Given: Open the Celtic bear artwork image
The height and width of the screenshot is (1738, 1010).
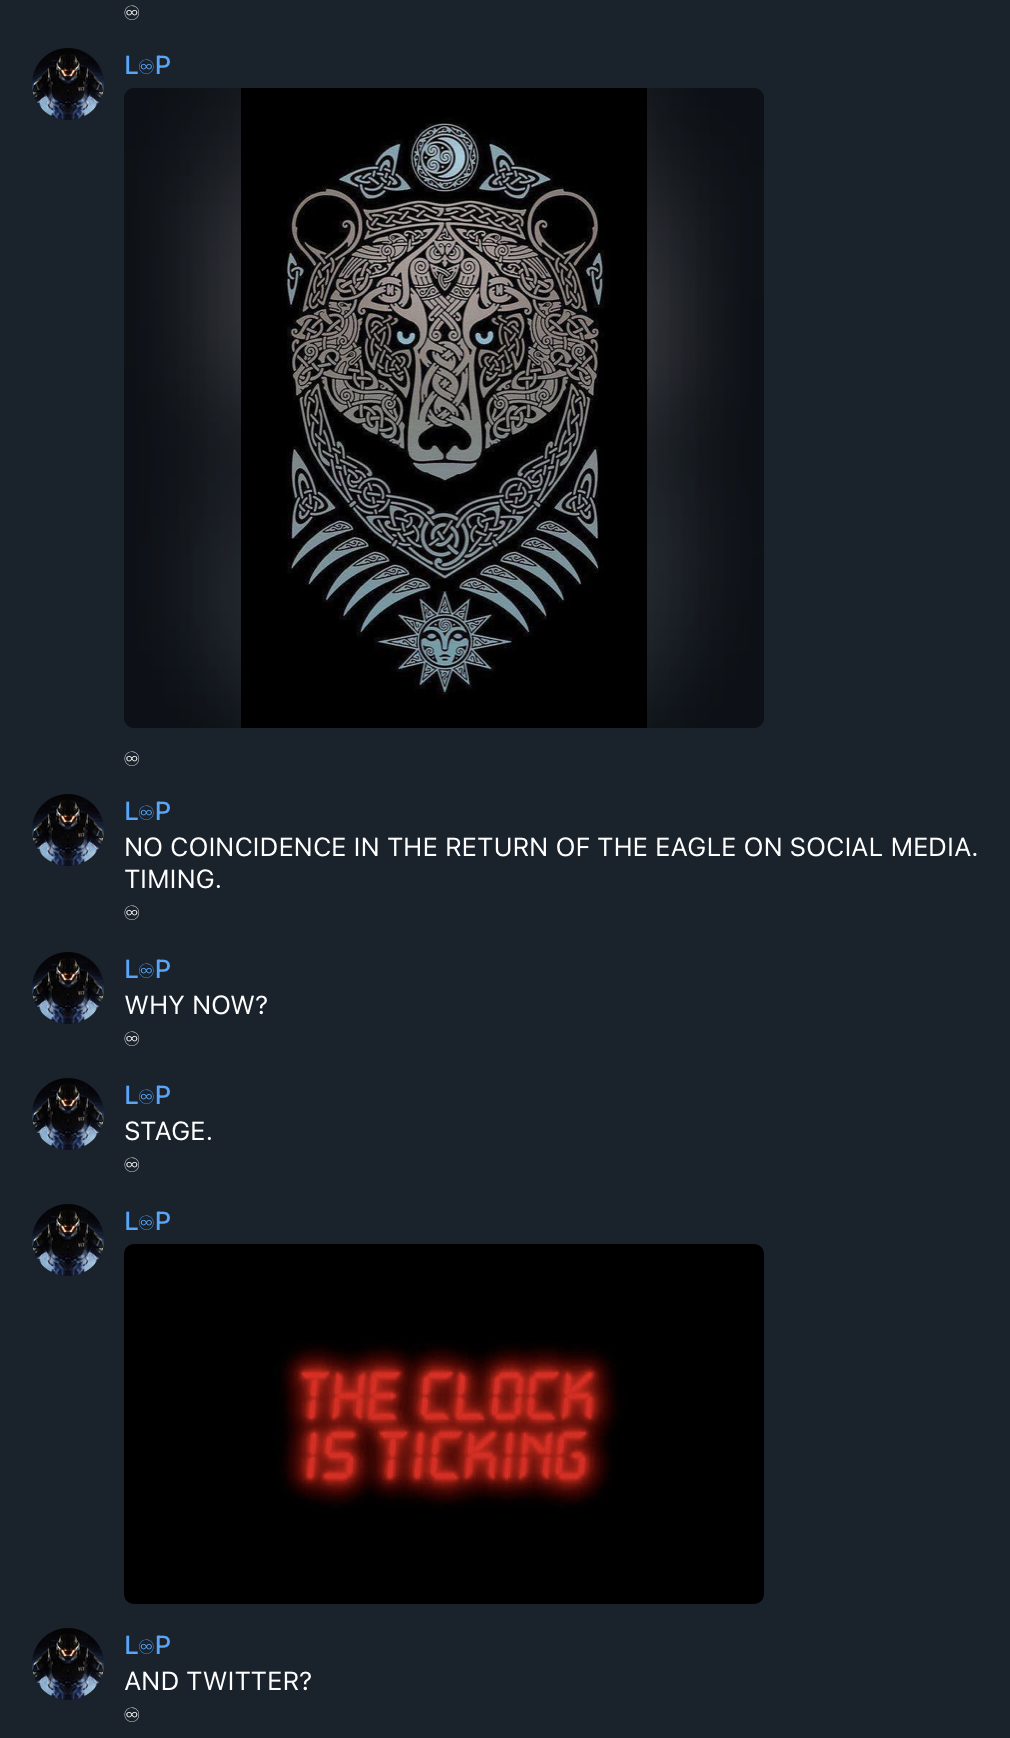Looking at the screenshot, I should click(444, 408).
